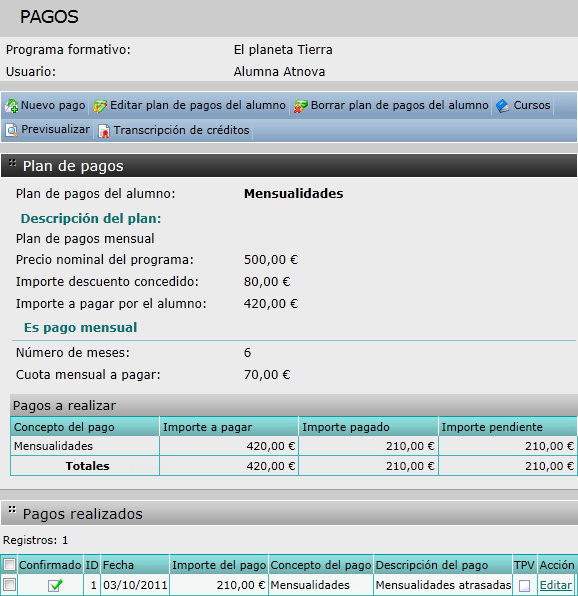Viewport: 578px width, 596px height.
Task: Click the Nuevo pago icon
Action: tap(11, 106)
